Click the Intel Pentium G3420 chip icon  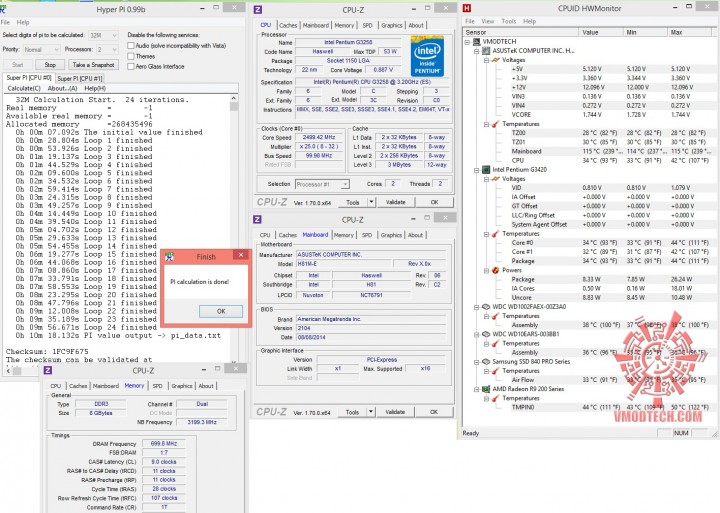pos(486,169)
